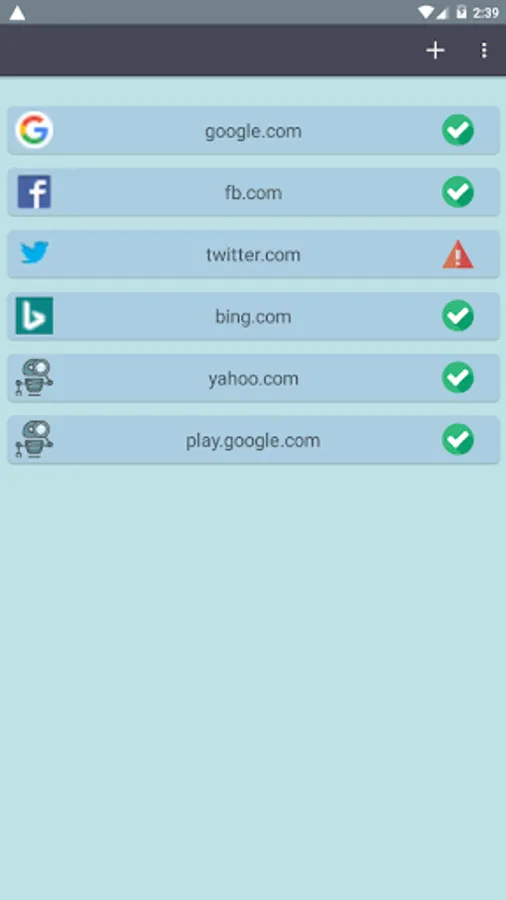Click the green checkmark status for fb.com

pos(458,192)
